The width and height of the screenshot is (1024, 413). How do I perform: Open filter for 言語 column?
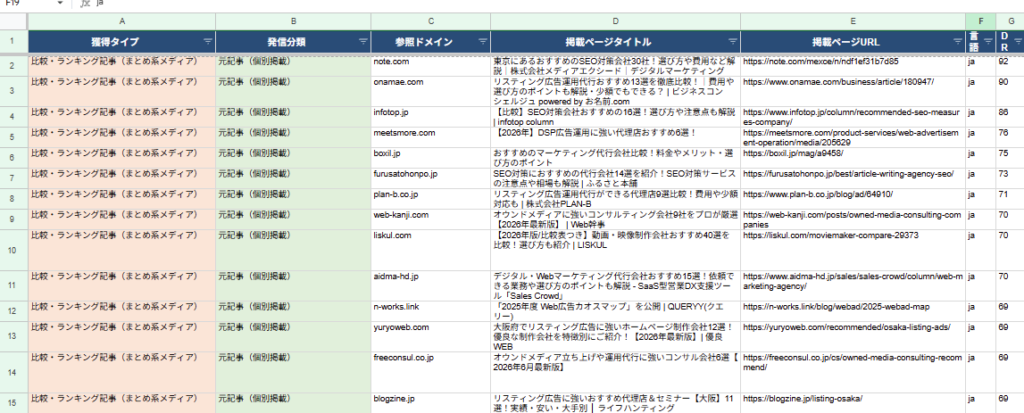pyautogui.click(x=989, y=42)
